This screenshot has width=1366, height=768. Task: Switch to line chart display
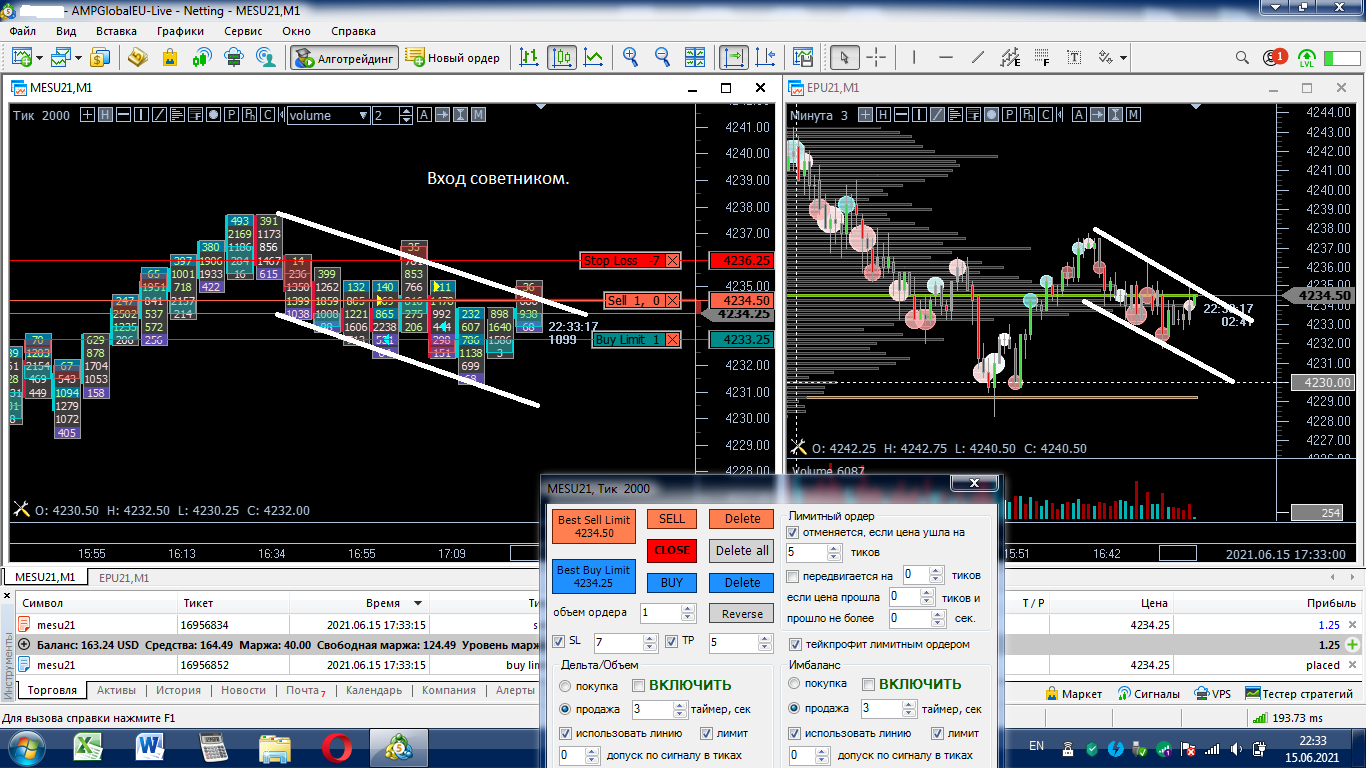point(594,58)
